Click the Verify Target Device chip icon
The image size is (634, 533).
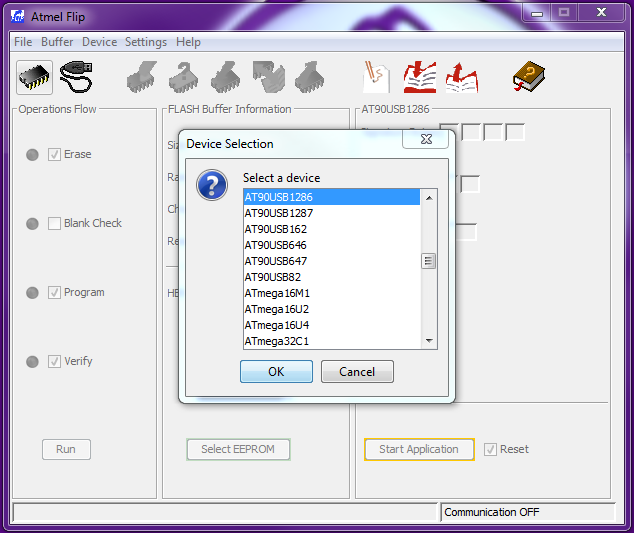[268, 77]
